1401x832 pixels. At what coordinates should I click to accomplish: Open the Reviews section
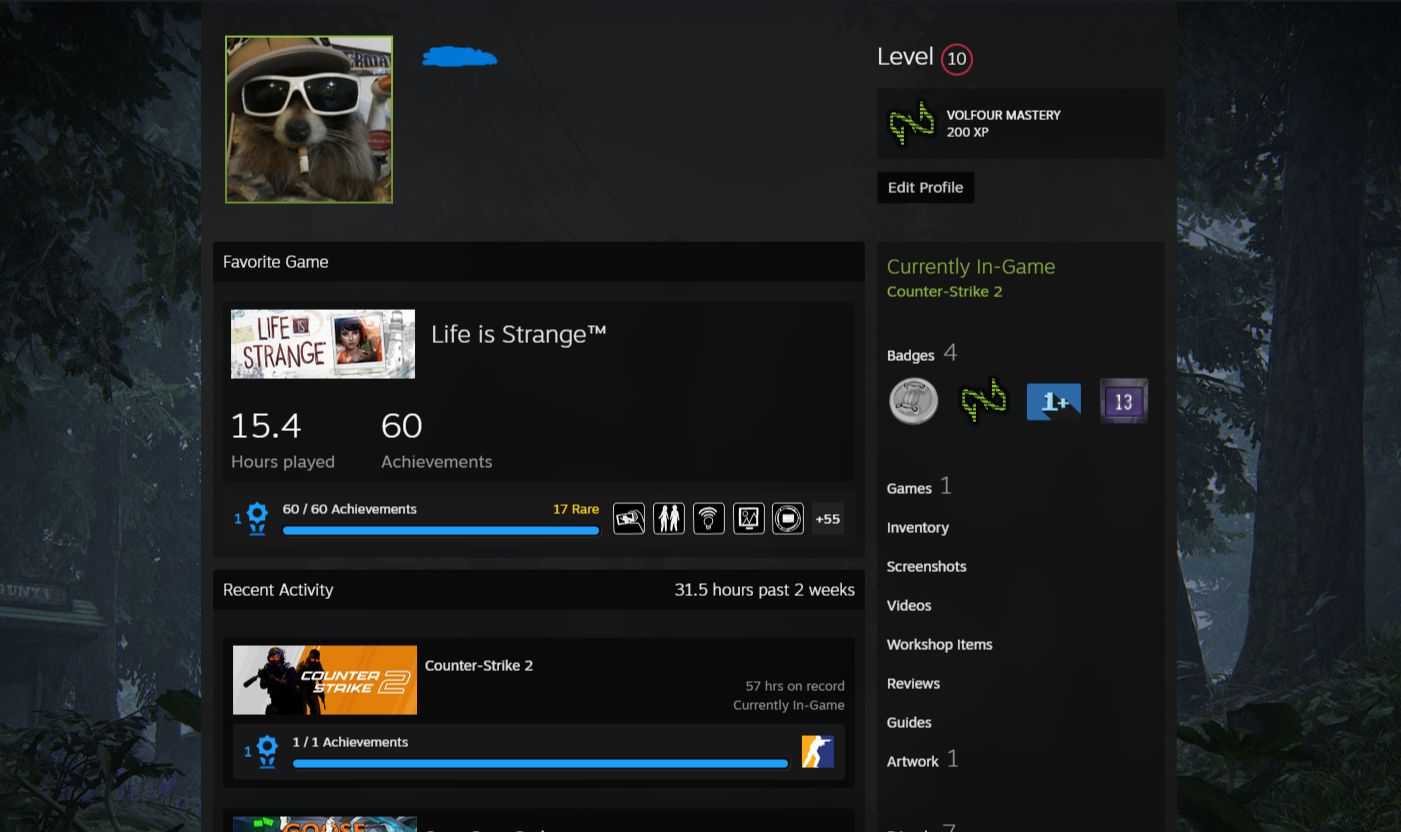click(x=913, y=683)
